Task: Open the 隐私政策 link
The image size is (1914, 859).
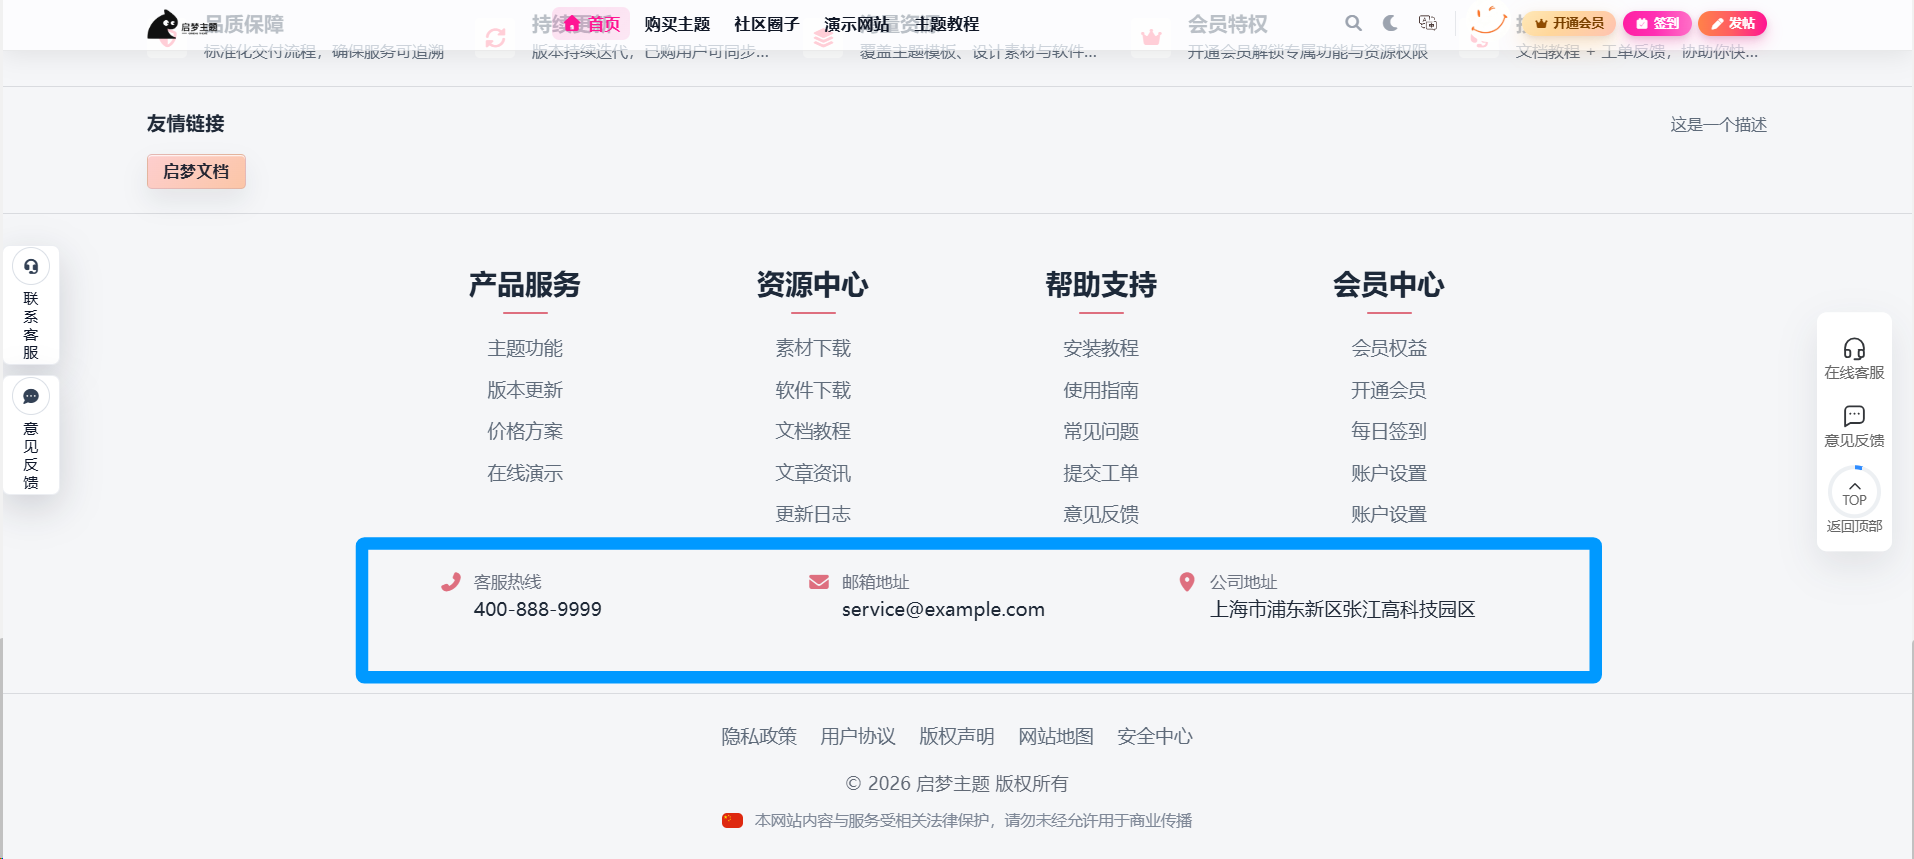Action: [x=759, y=737]
